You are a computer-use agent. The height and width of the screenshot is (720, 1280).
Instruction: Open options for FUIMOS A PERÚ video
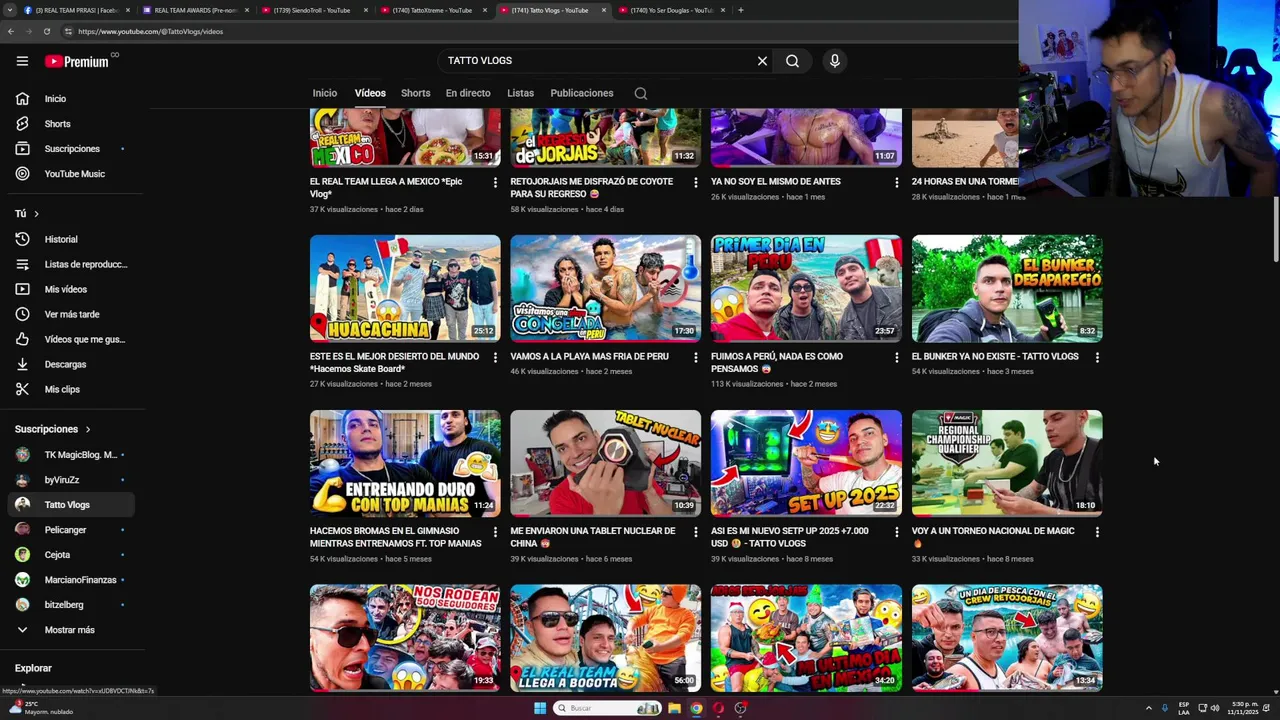pos(896,358)
